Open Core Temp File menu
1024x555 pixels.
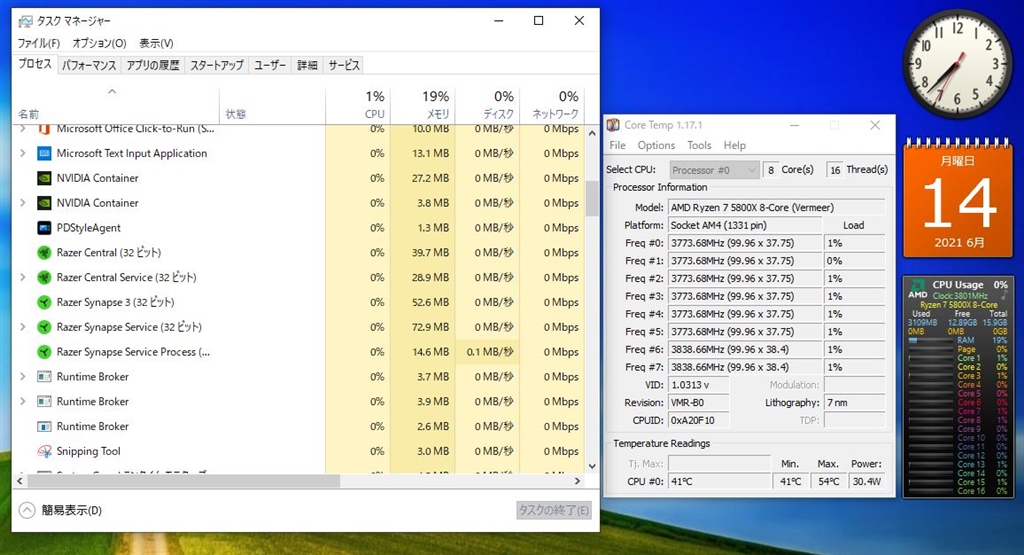[617, 145]
